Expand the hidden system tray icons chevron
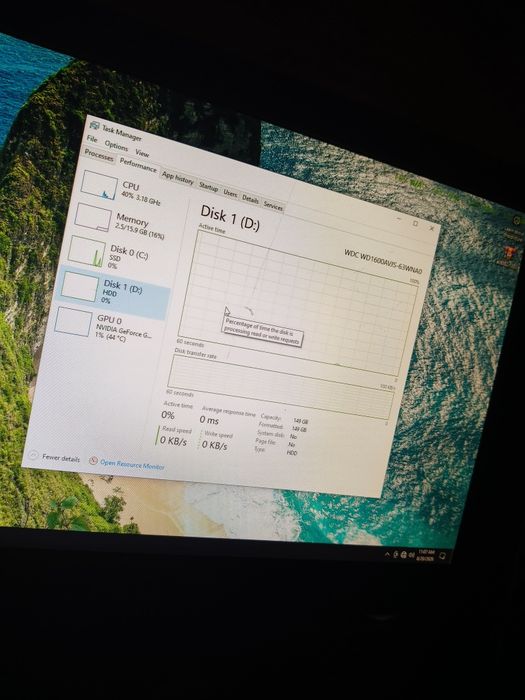 click(x=387, y=554)
